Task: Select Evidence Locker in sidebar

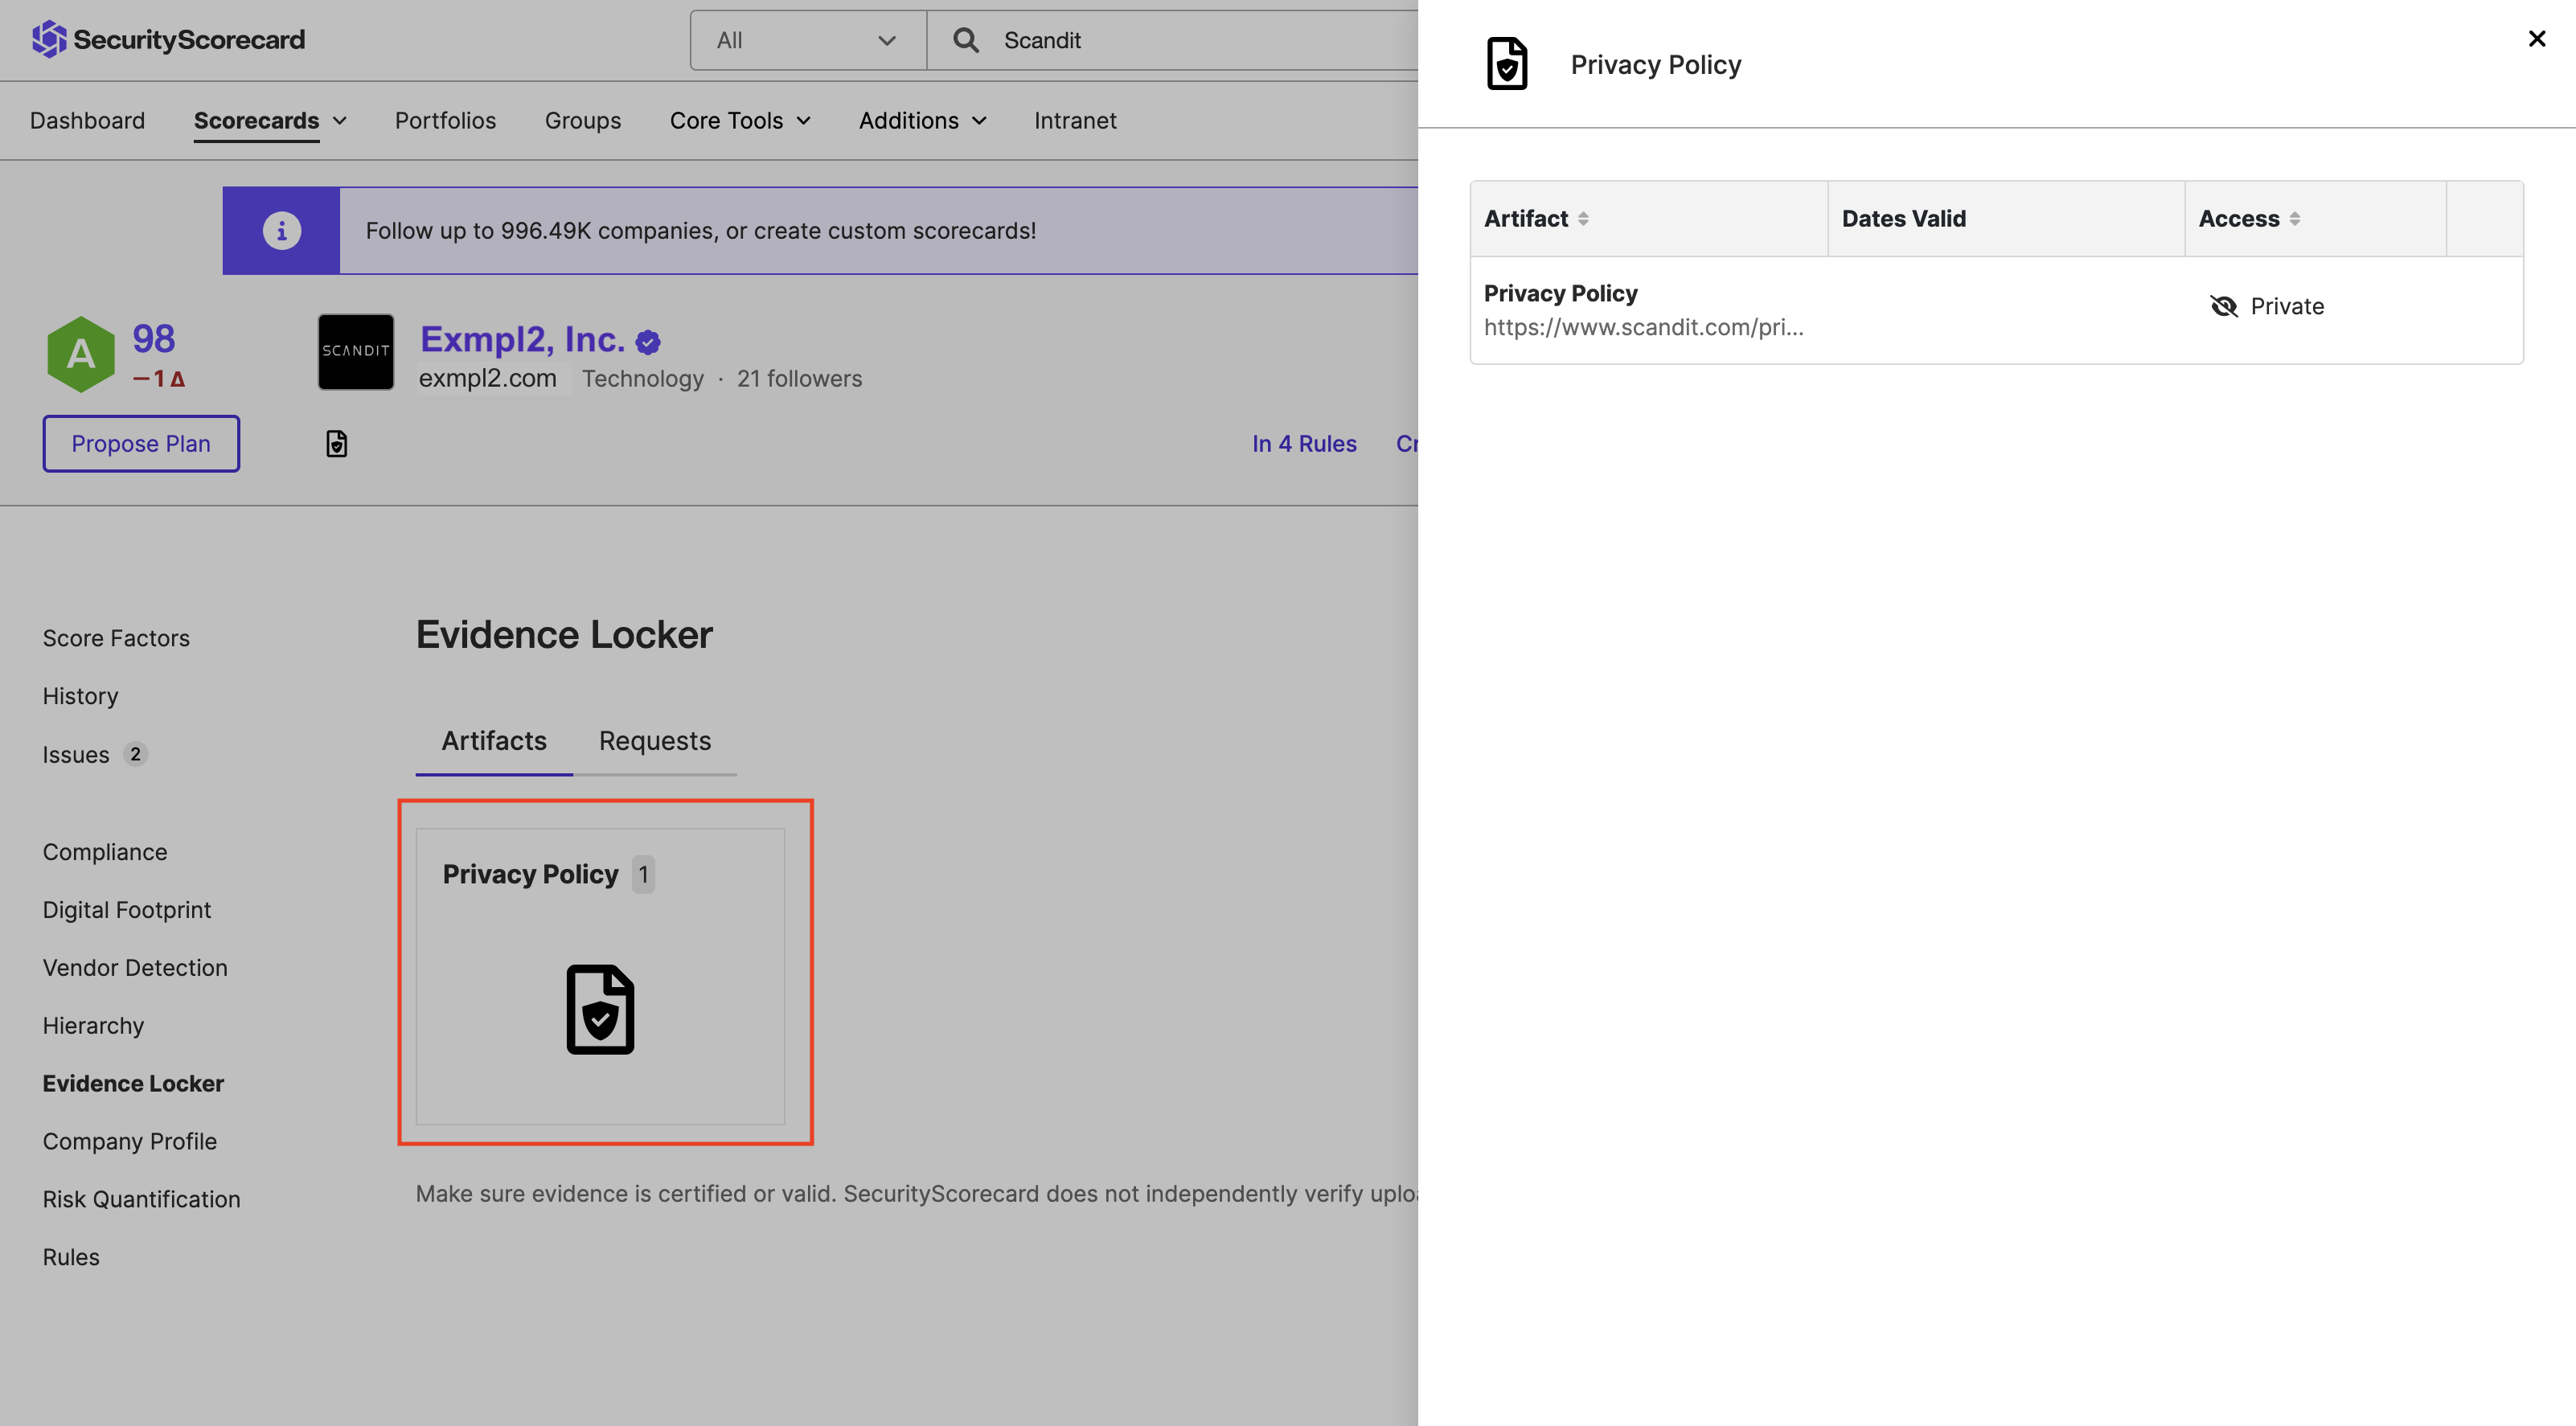Action: 133,1083
